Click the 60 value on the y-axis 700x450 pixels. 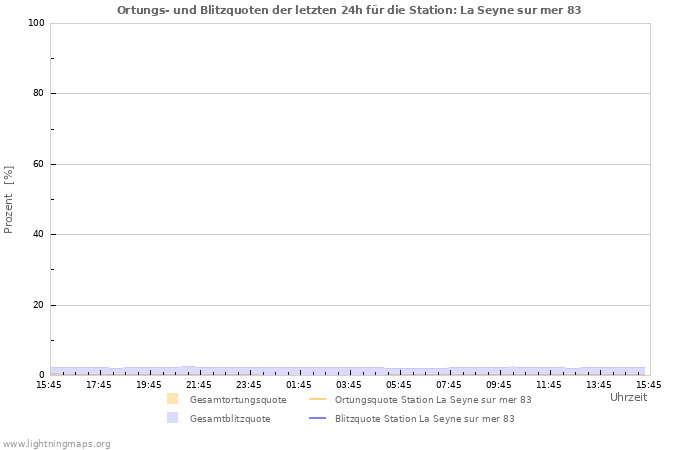coord(39,164)
